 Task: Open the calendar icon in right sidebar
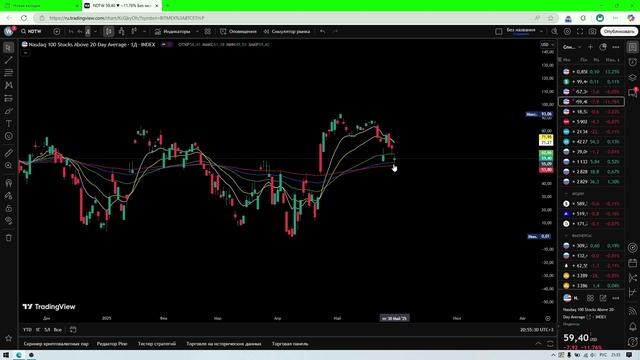pos(632,262)
